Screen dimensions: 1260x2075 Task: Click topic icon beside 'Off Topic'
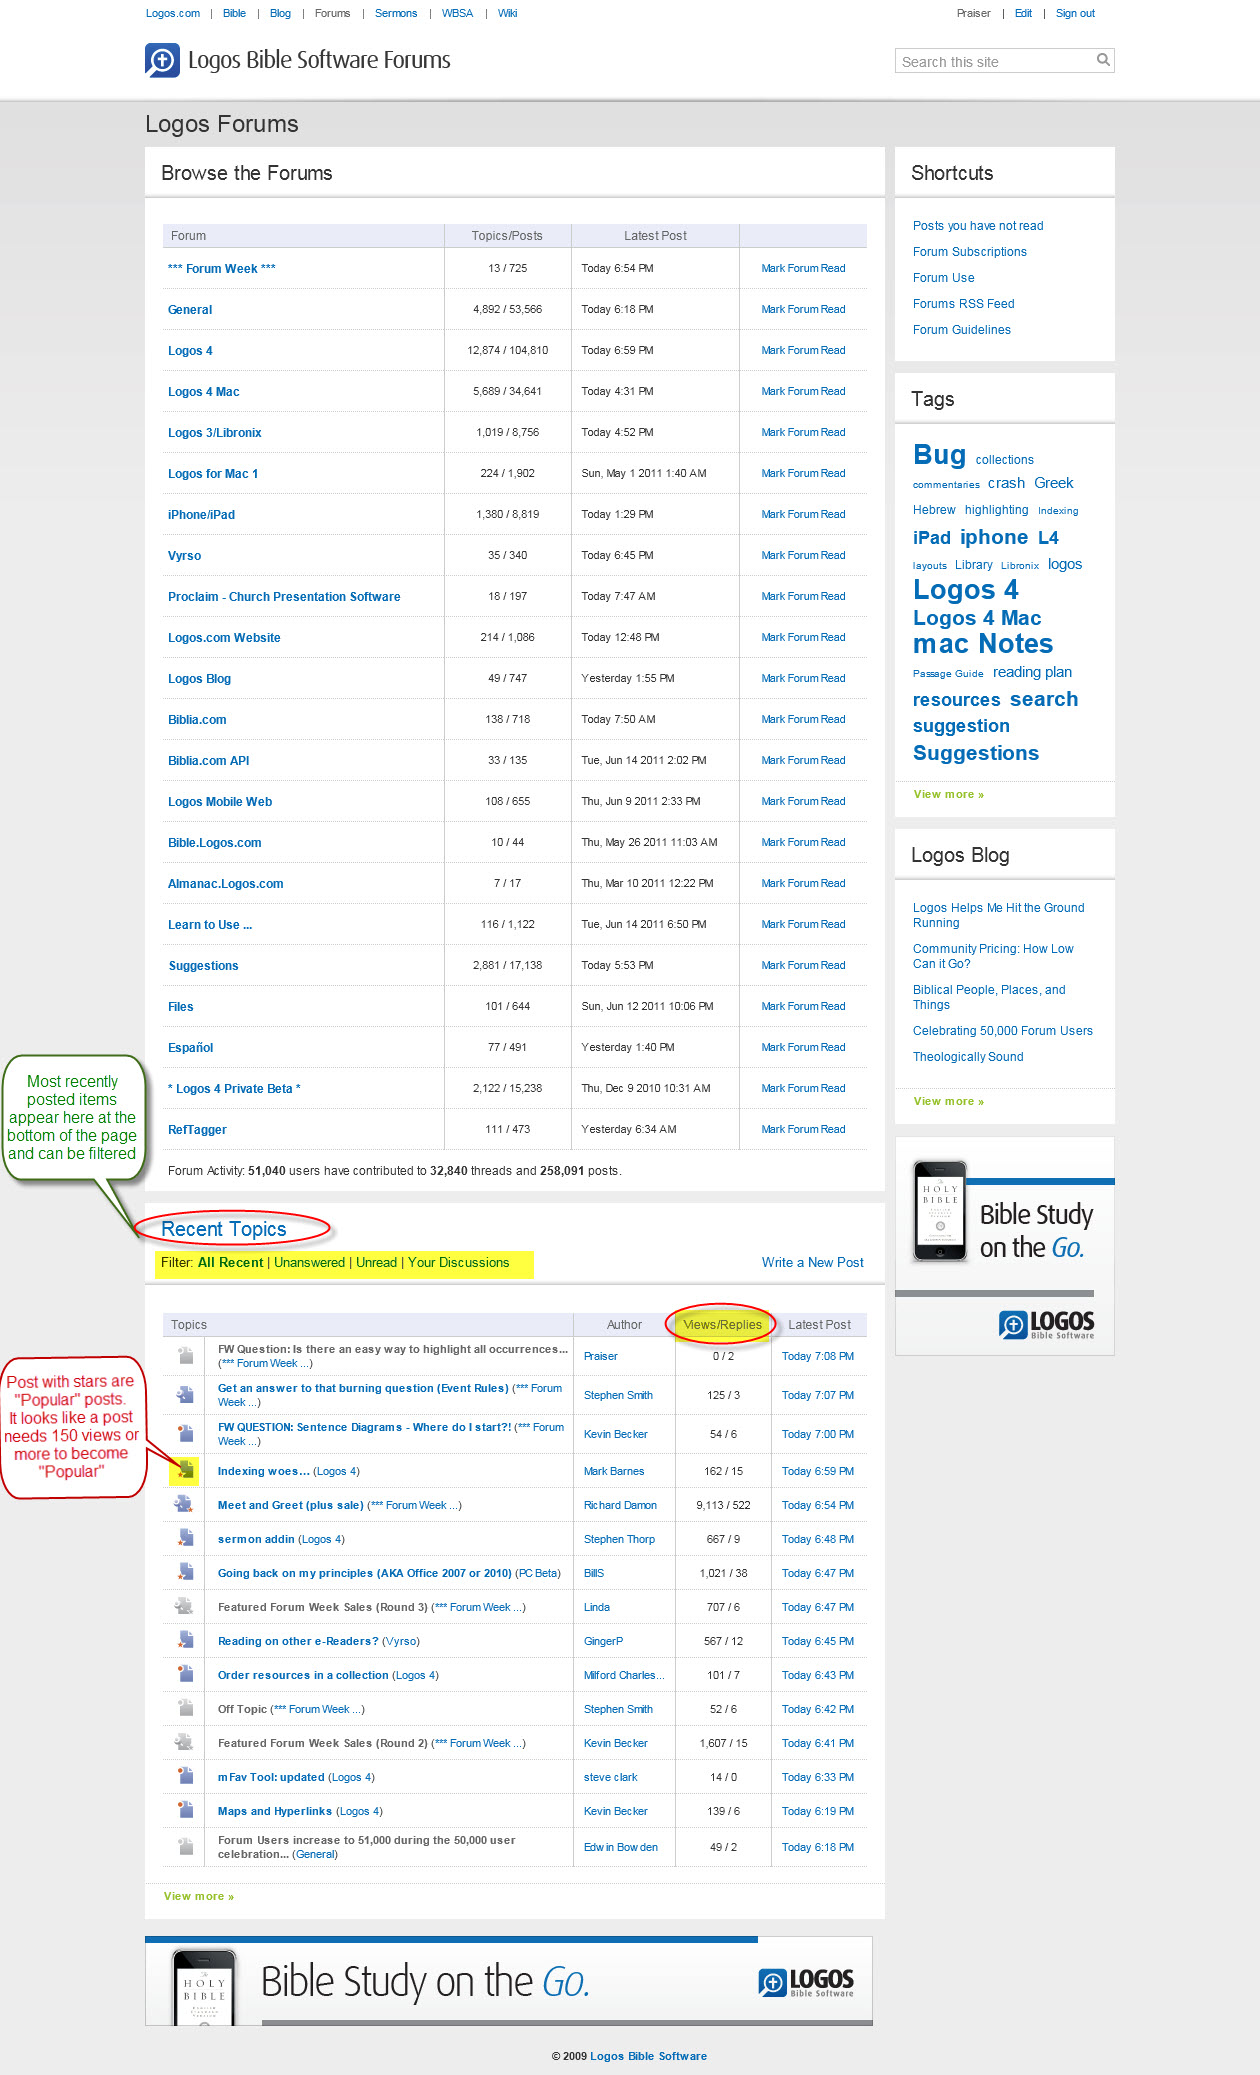(185, 1708)
